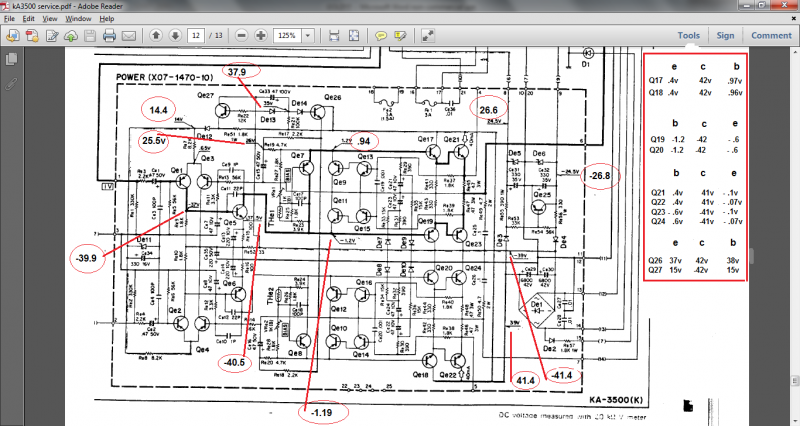
Task: Click the Adobe Reader title bar icon
Action: [x=7, y=6]
